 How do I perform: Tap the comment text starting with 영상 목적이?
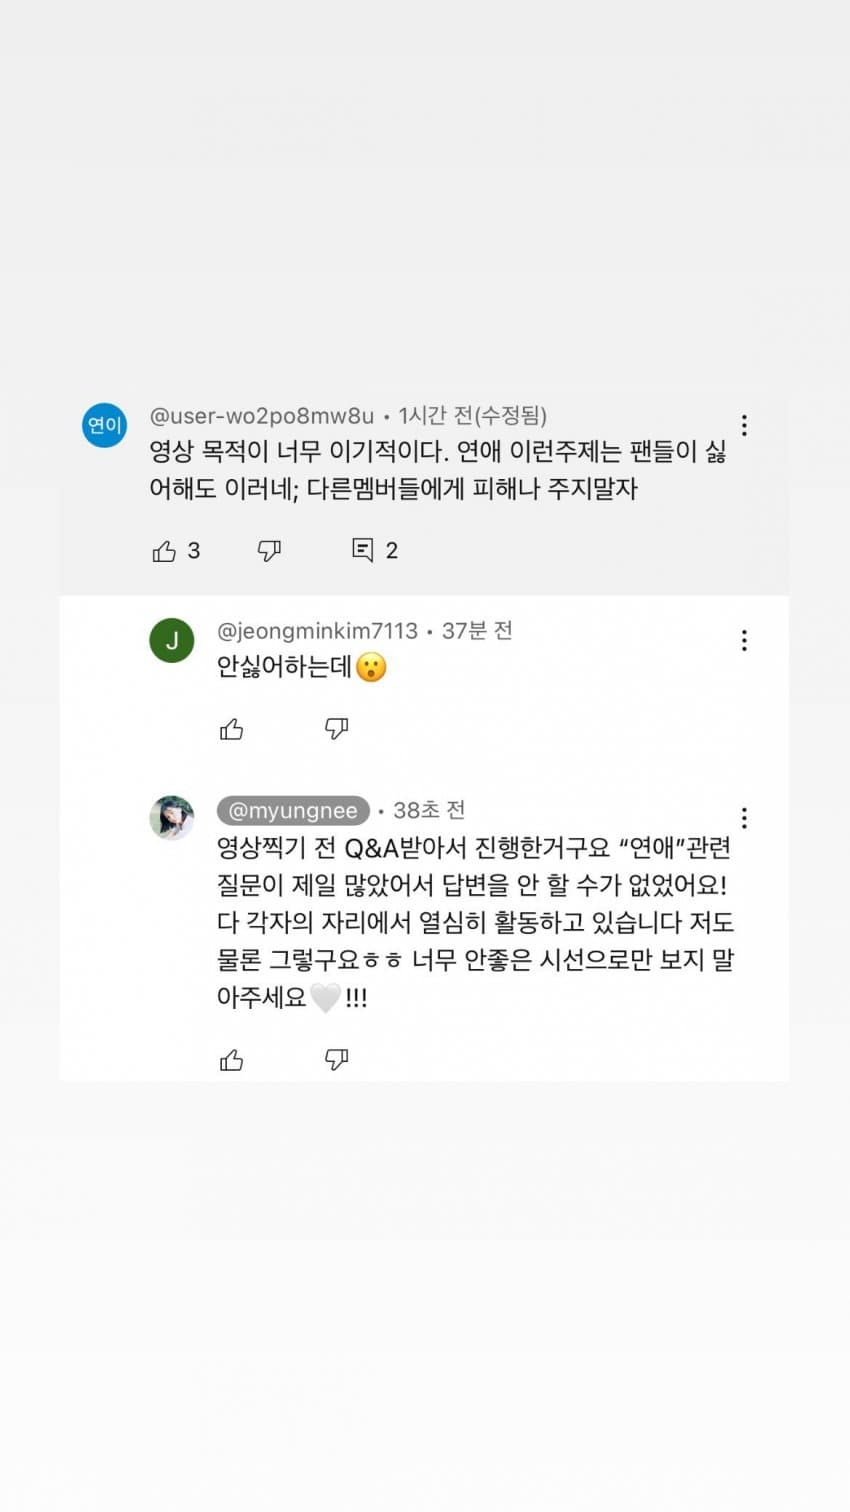click(x=438, y=470)
